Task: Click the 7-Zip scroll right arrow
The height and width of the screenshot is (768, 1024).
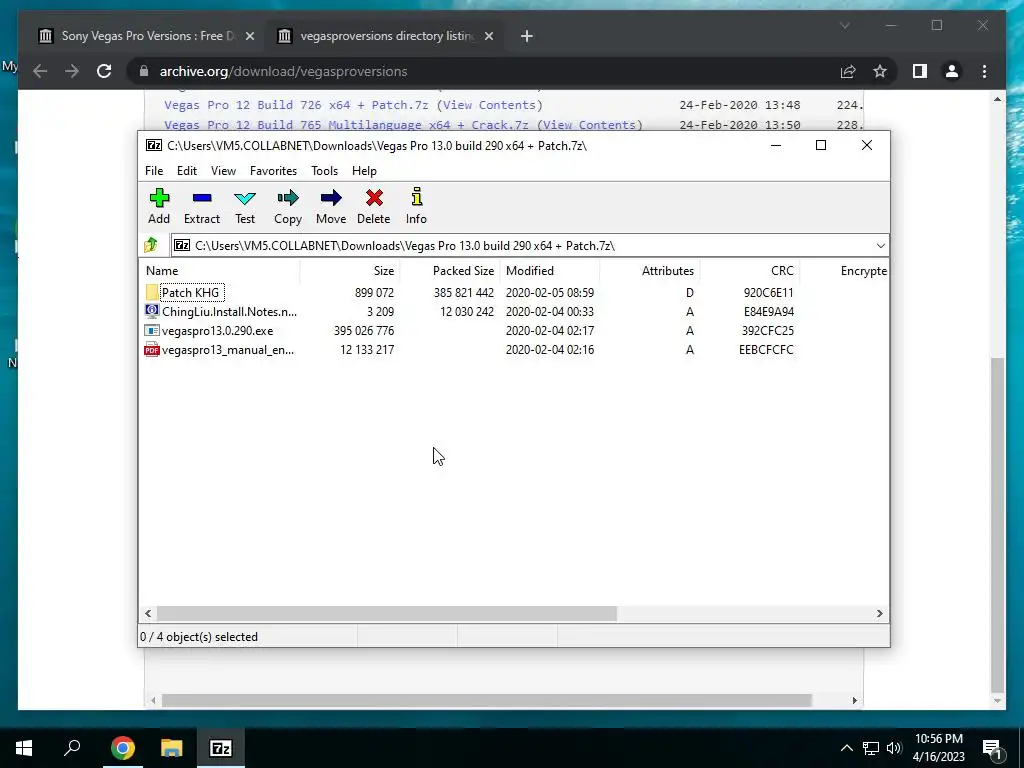Action: point(880,613)
